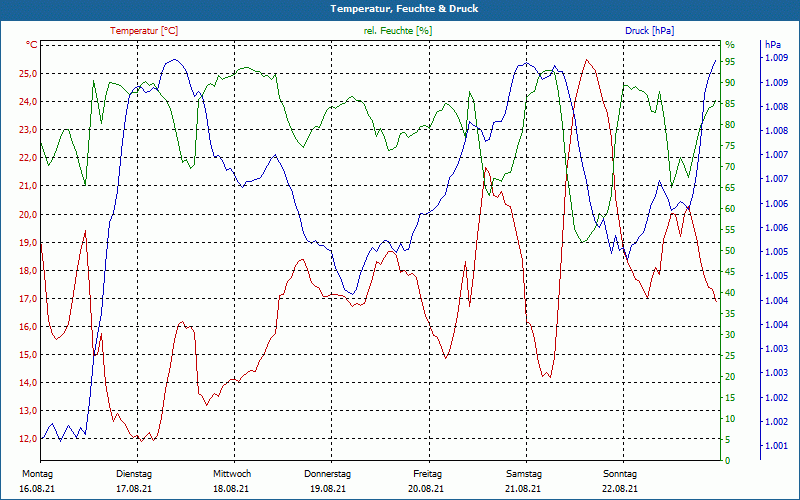Click the green humidity axis value '55'
The image size is (800, 500).
(x=730, y=230)
